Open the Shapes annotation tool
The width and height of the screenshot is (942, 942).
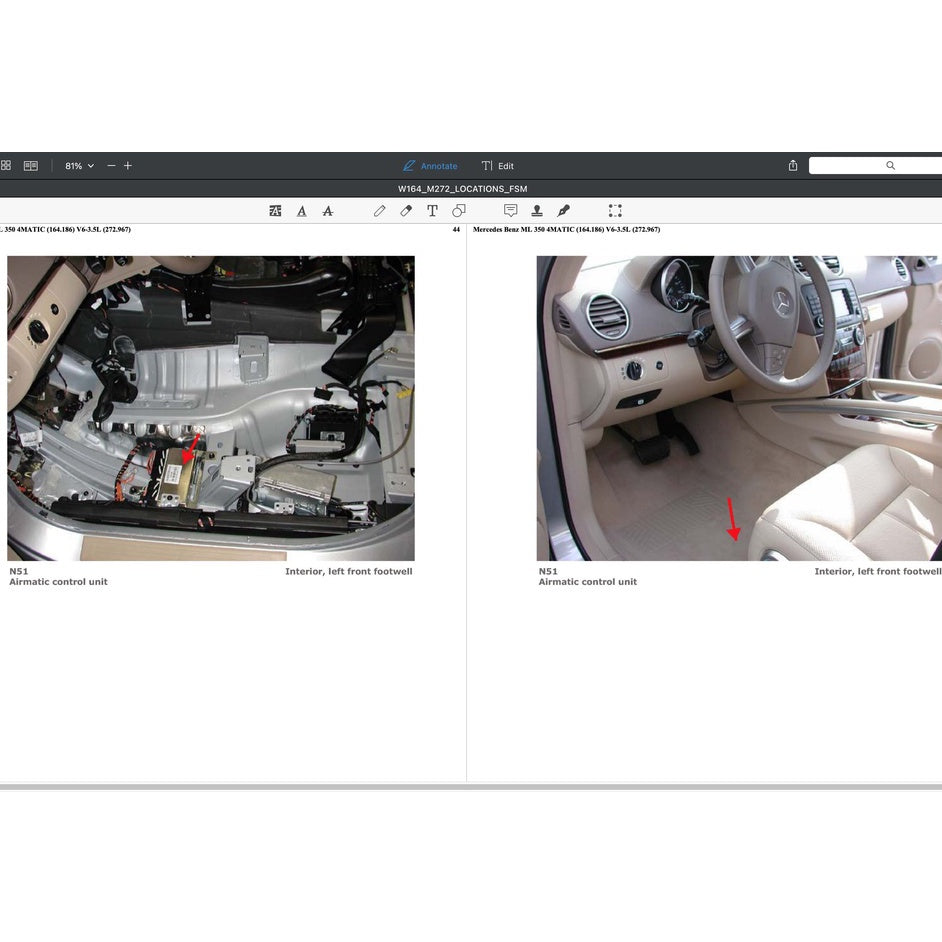458,210
